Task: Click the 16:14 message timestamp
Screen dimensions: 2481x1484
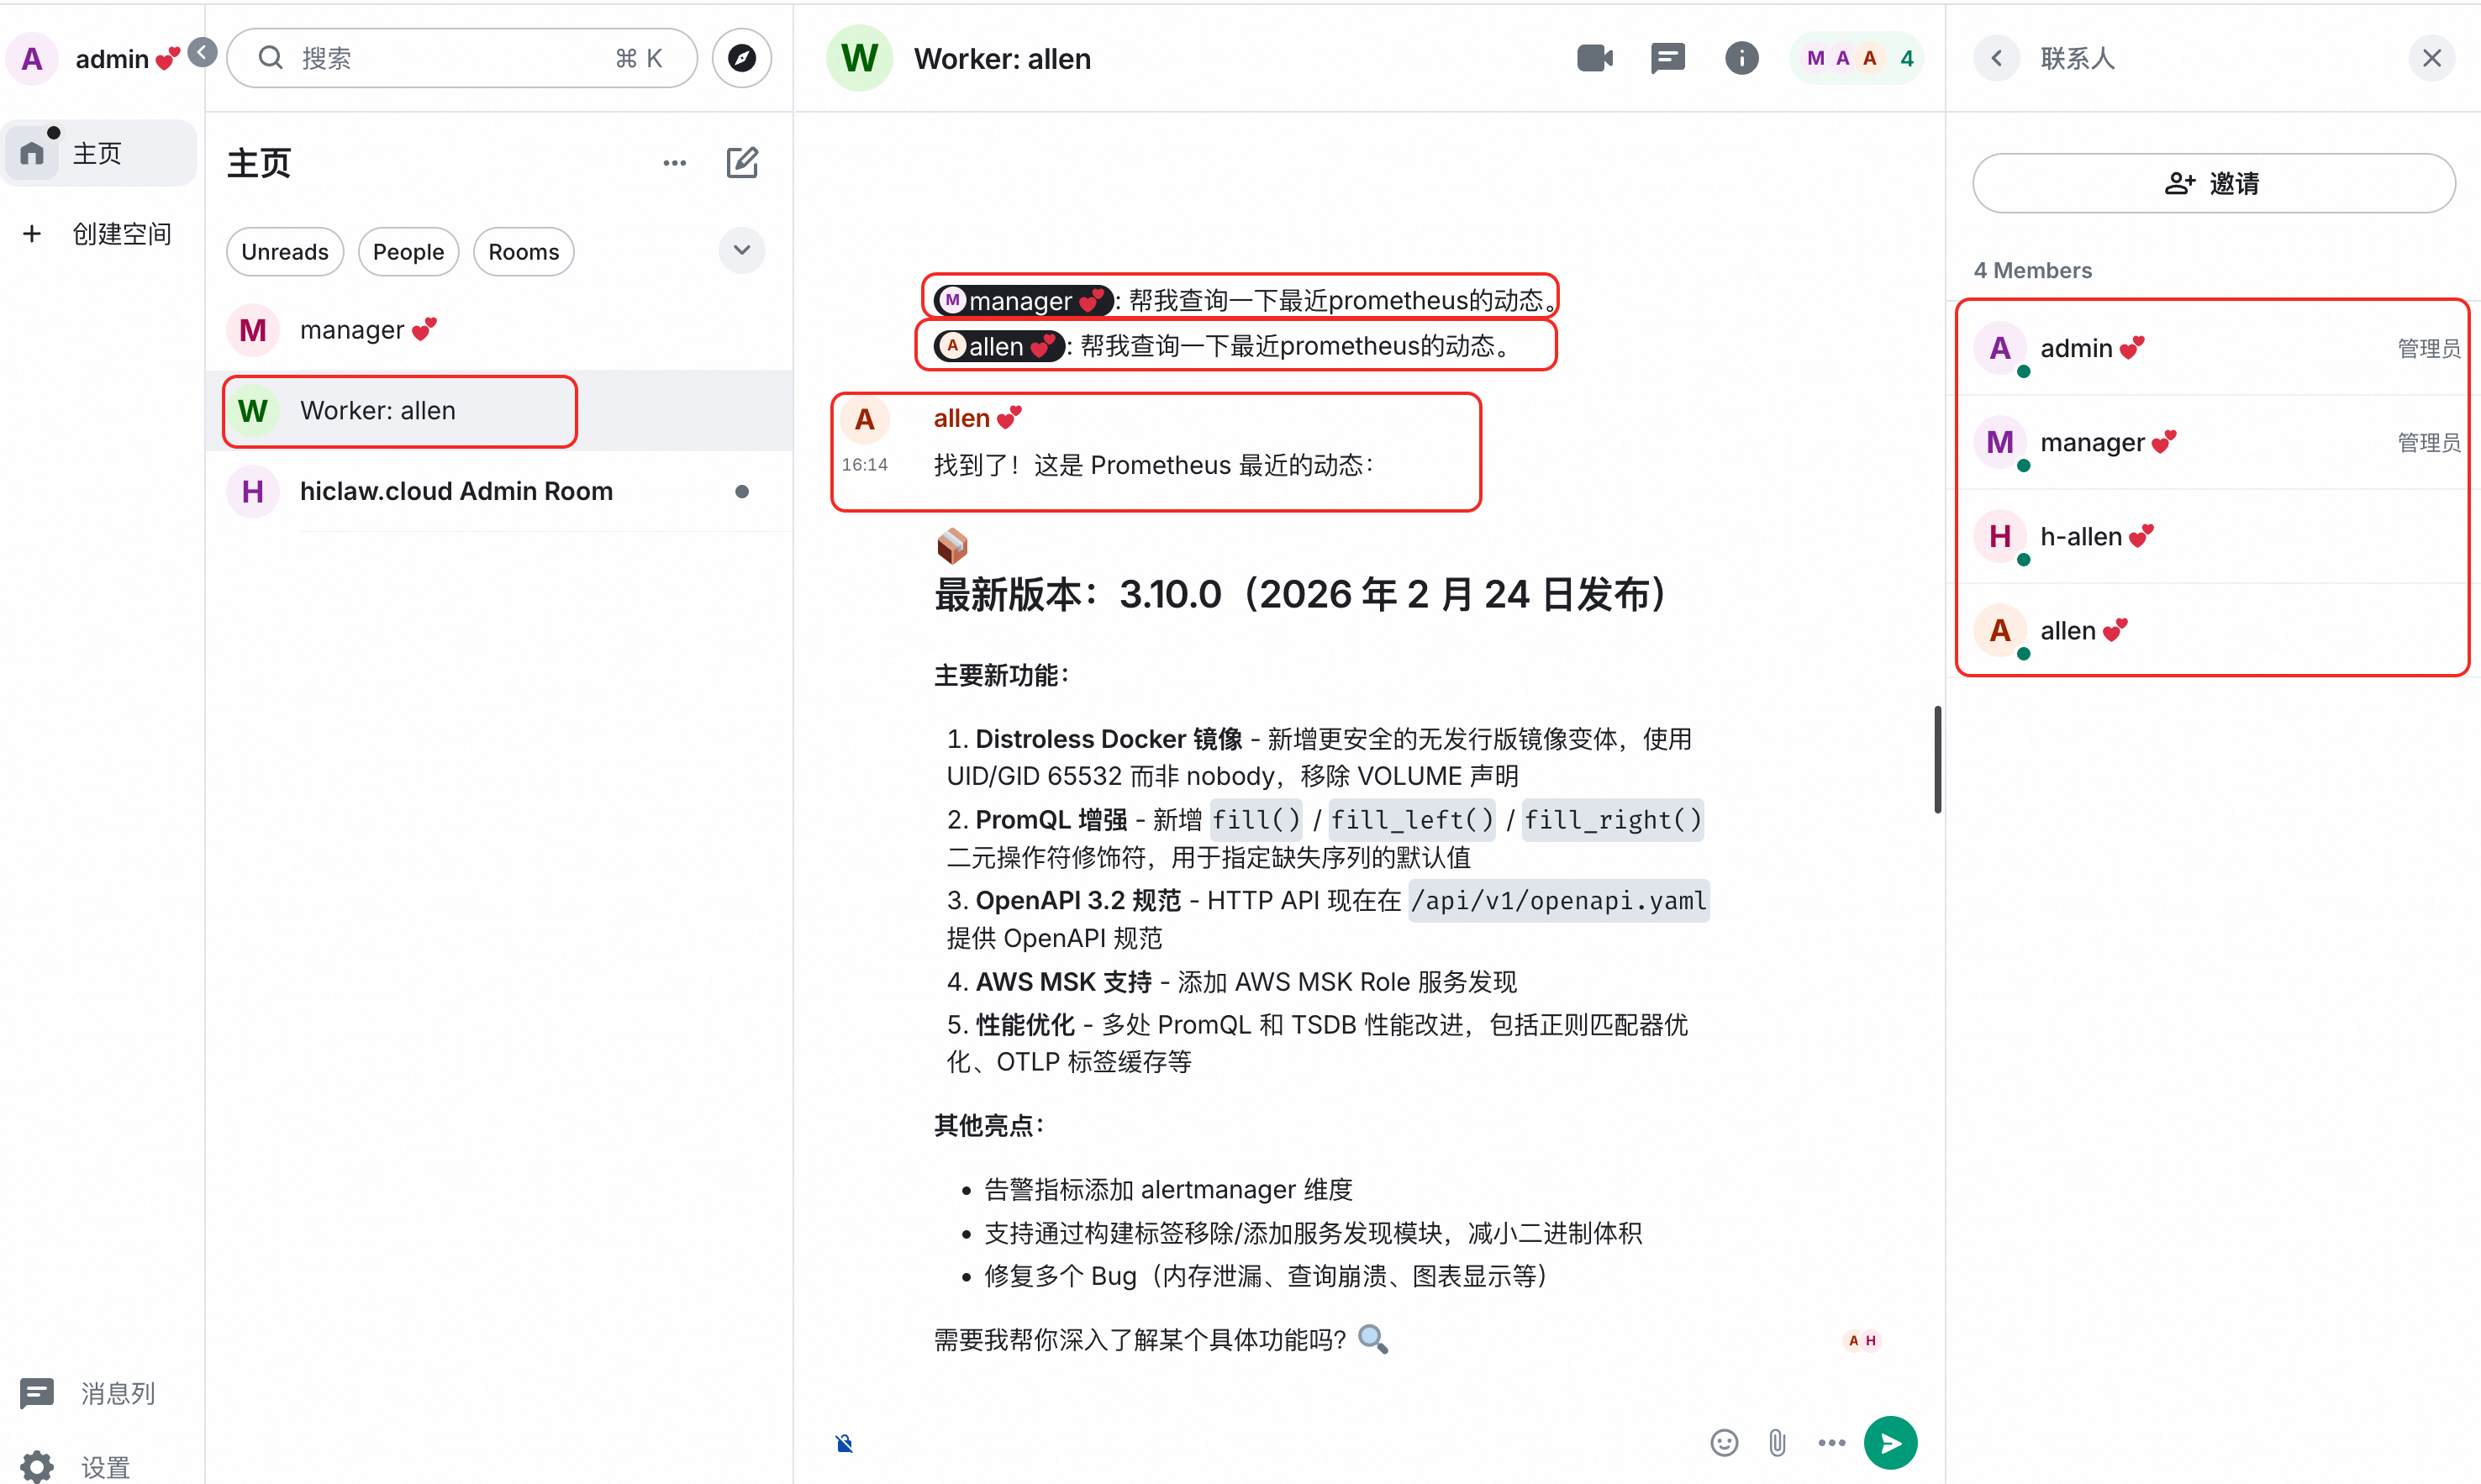Action: (x=864, y=464)
